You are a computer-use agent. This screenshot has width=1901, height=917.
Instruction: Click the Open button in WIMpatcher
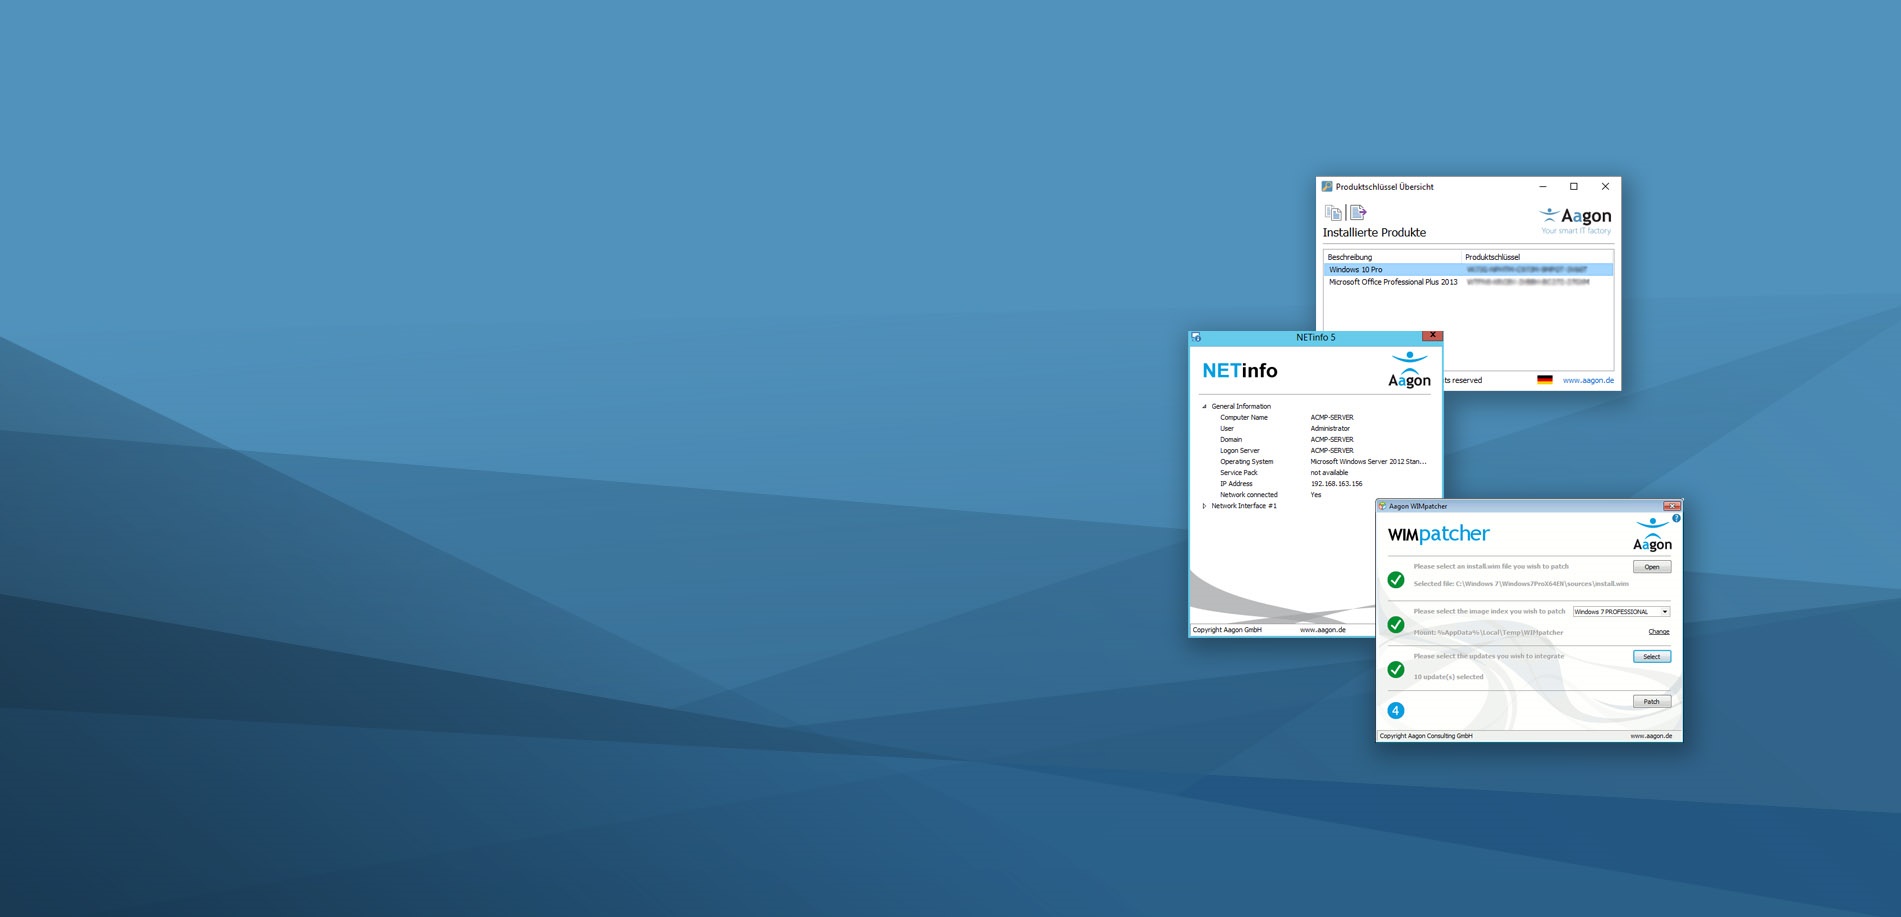(1652, 567)
